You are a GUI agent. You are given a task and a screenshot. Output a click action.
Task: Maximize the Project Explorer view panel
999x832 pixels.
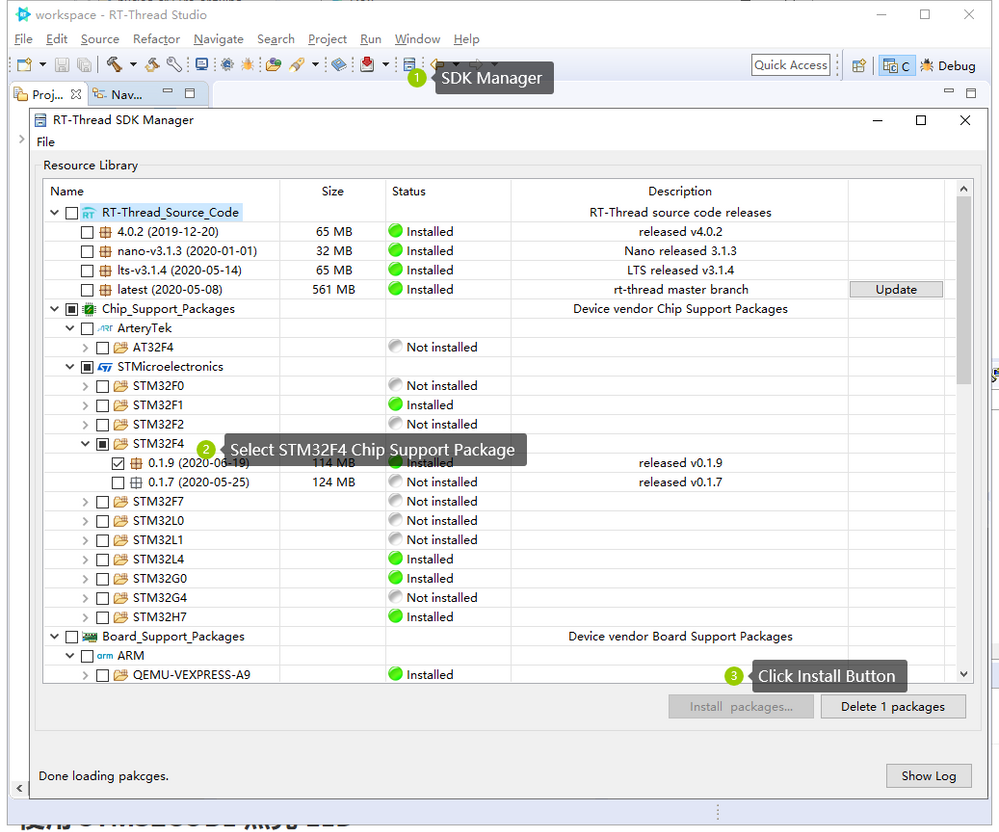[190, 93]
